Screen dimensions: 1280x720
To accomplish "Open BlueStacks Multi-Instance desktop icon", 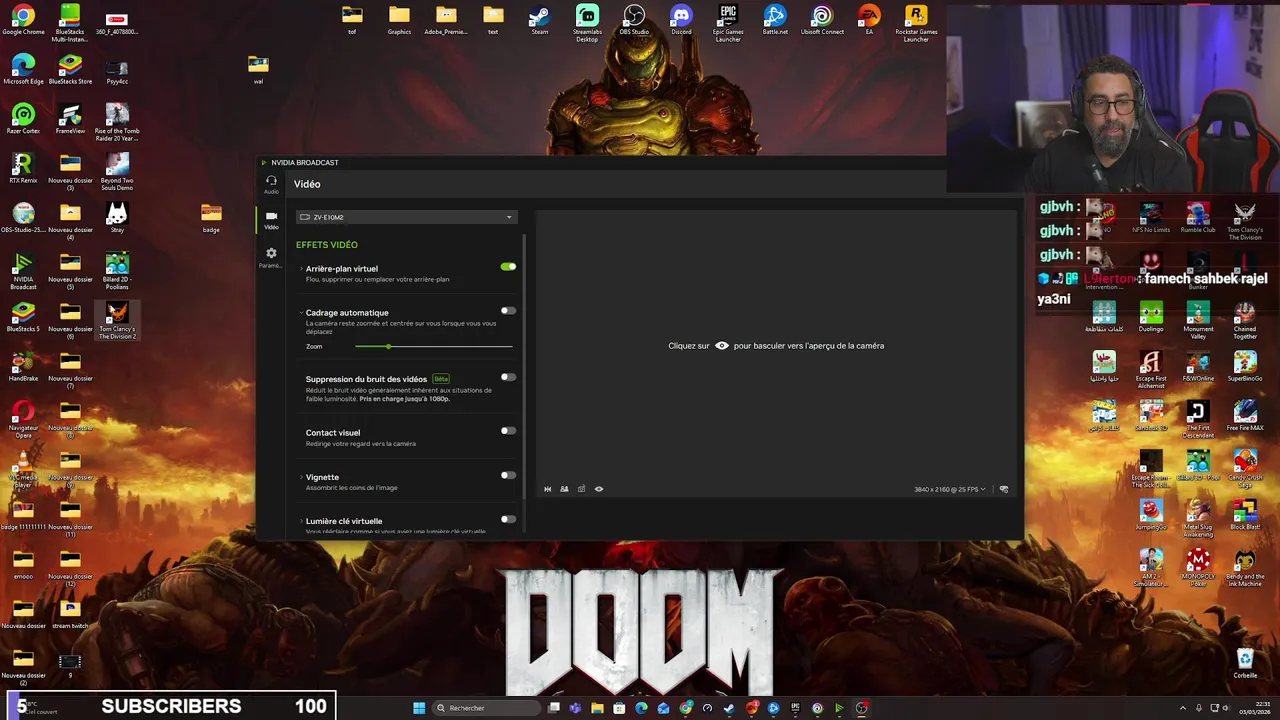I will (70, 22).
